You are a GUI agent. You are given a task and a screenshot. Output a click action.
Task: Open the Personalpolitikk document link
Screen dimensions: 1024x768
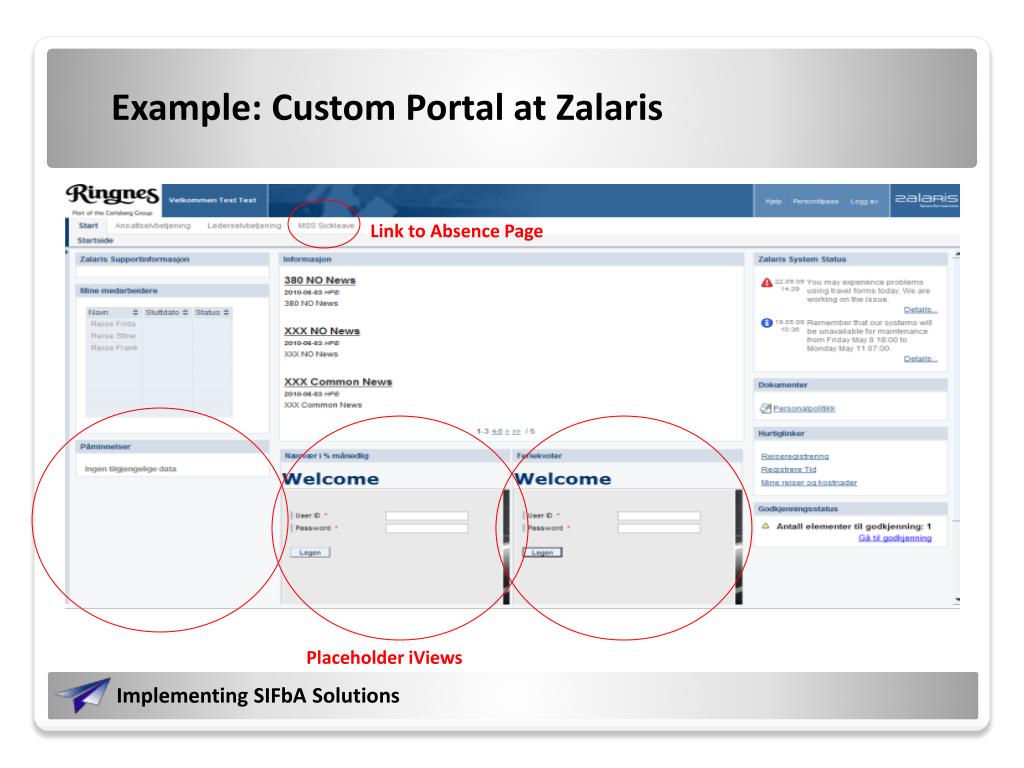[x=804, y=408]
